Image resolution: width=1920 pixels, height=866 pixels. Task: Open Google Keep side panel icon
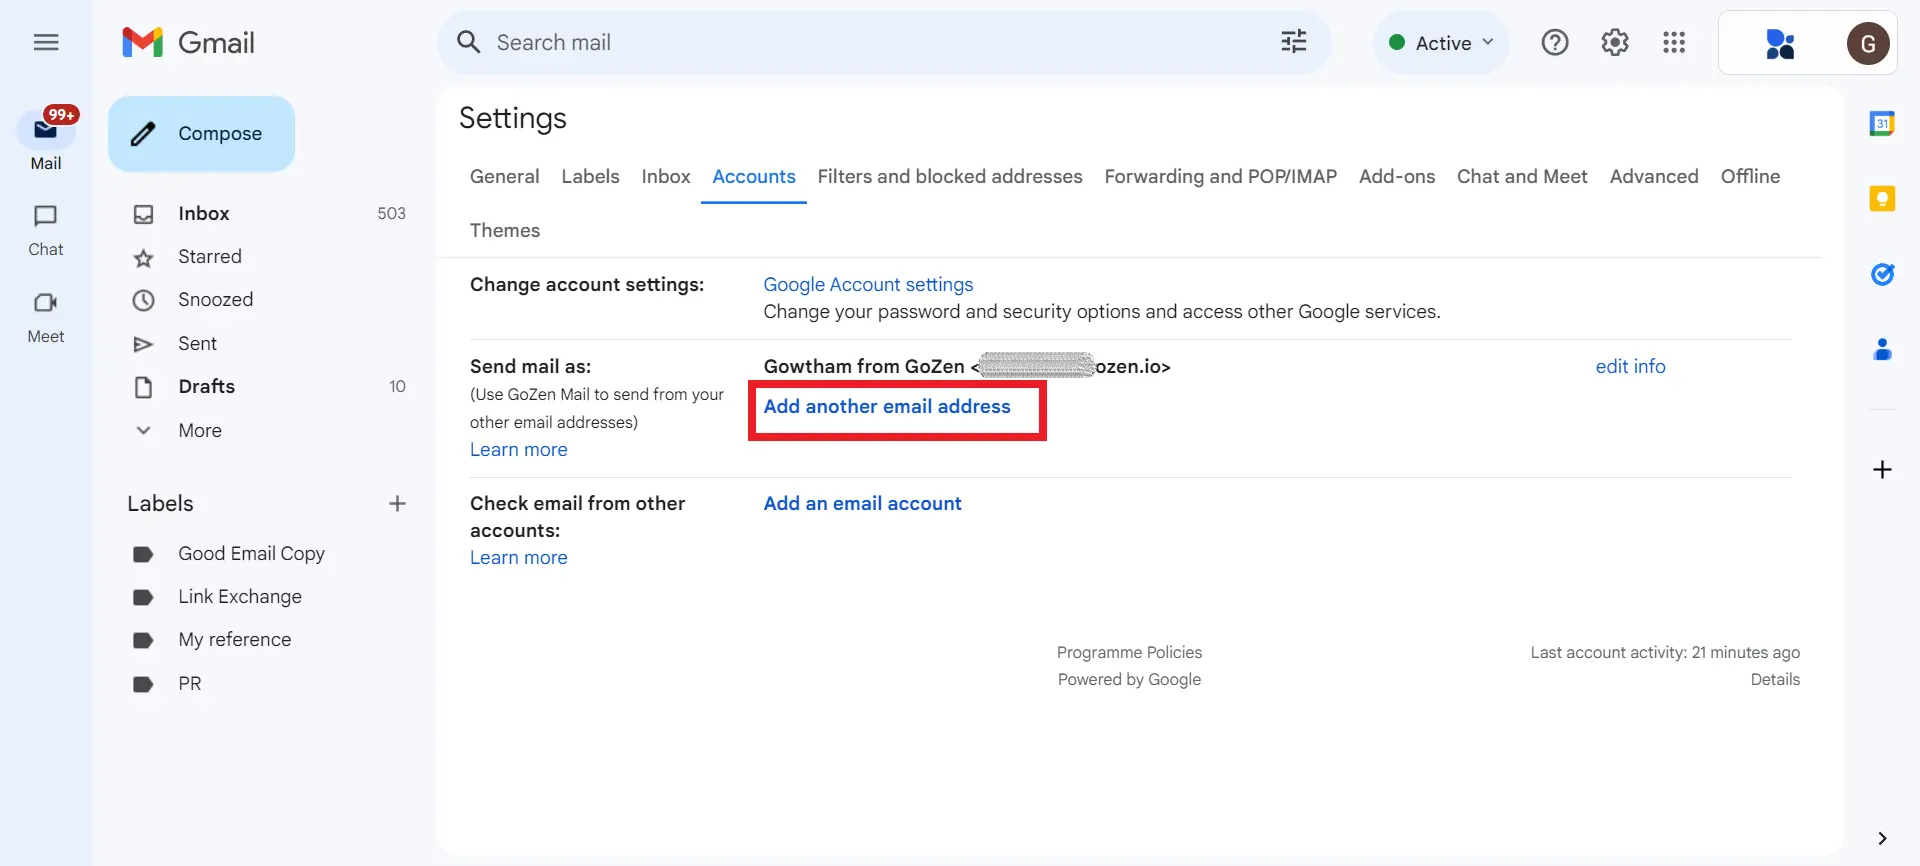click(1882, 198)
